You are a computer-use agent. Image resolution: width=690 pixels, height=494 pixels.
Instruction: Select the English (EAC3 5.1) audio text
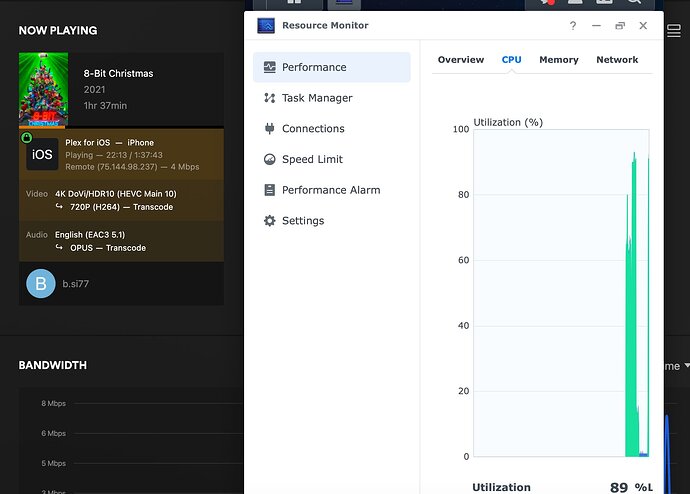click(x=90, y=235)
